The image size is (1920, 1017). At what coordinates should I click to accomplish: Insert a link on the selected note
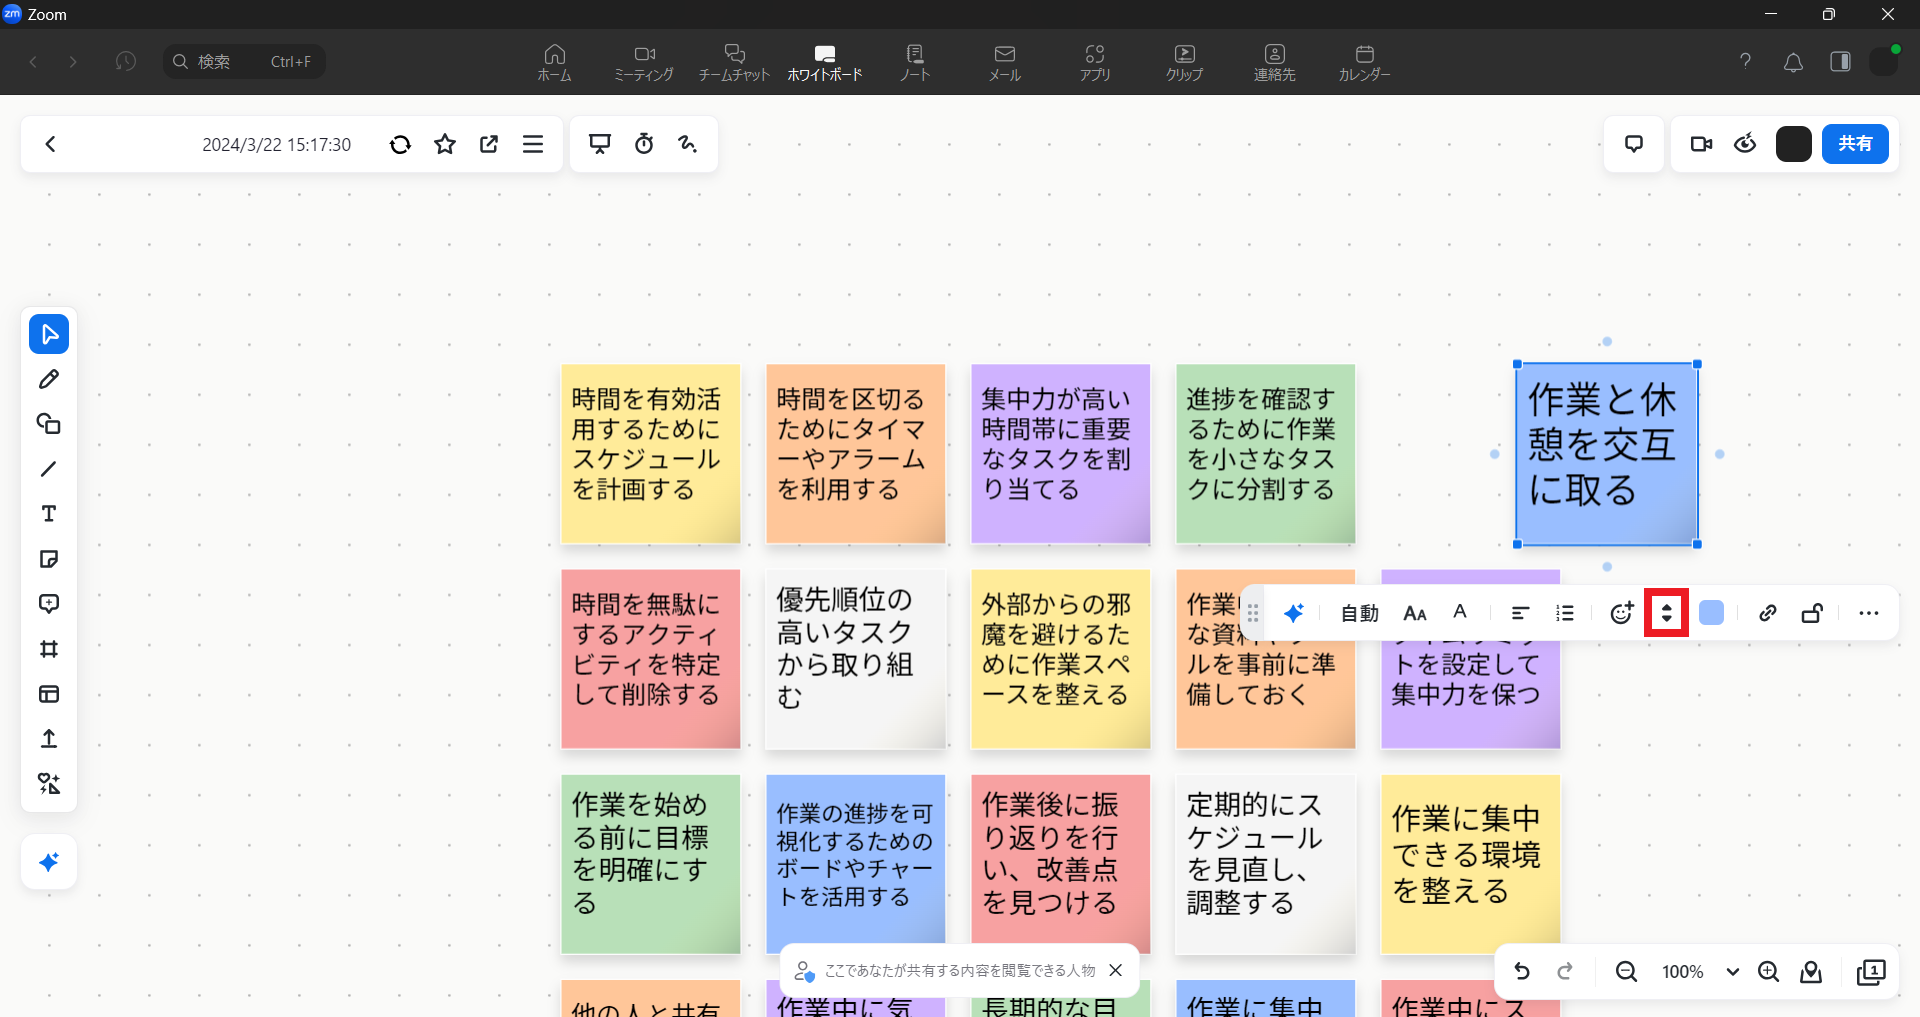(x=1767, y=613)
